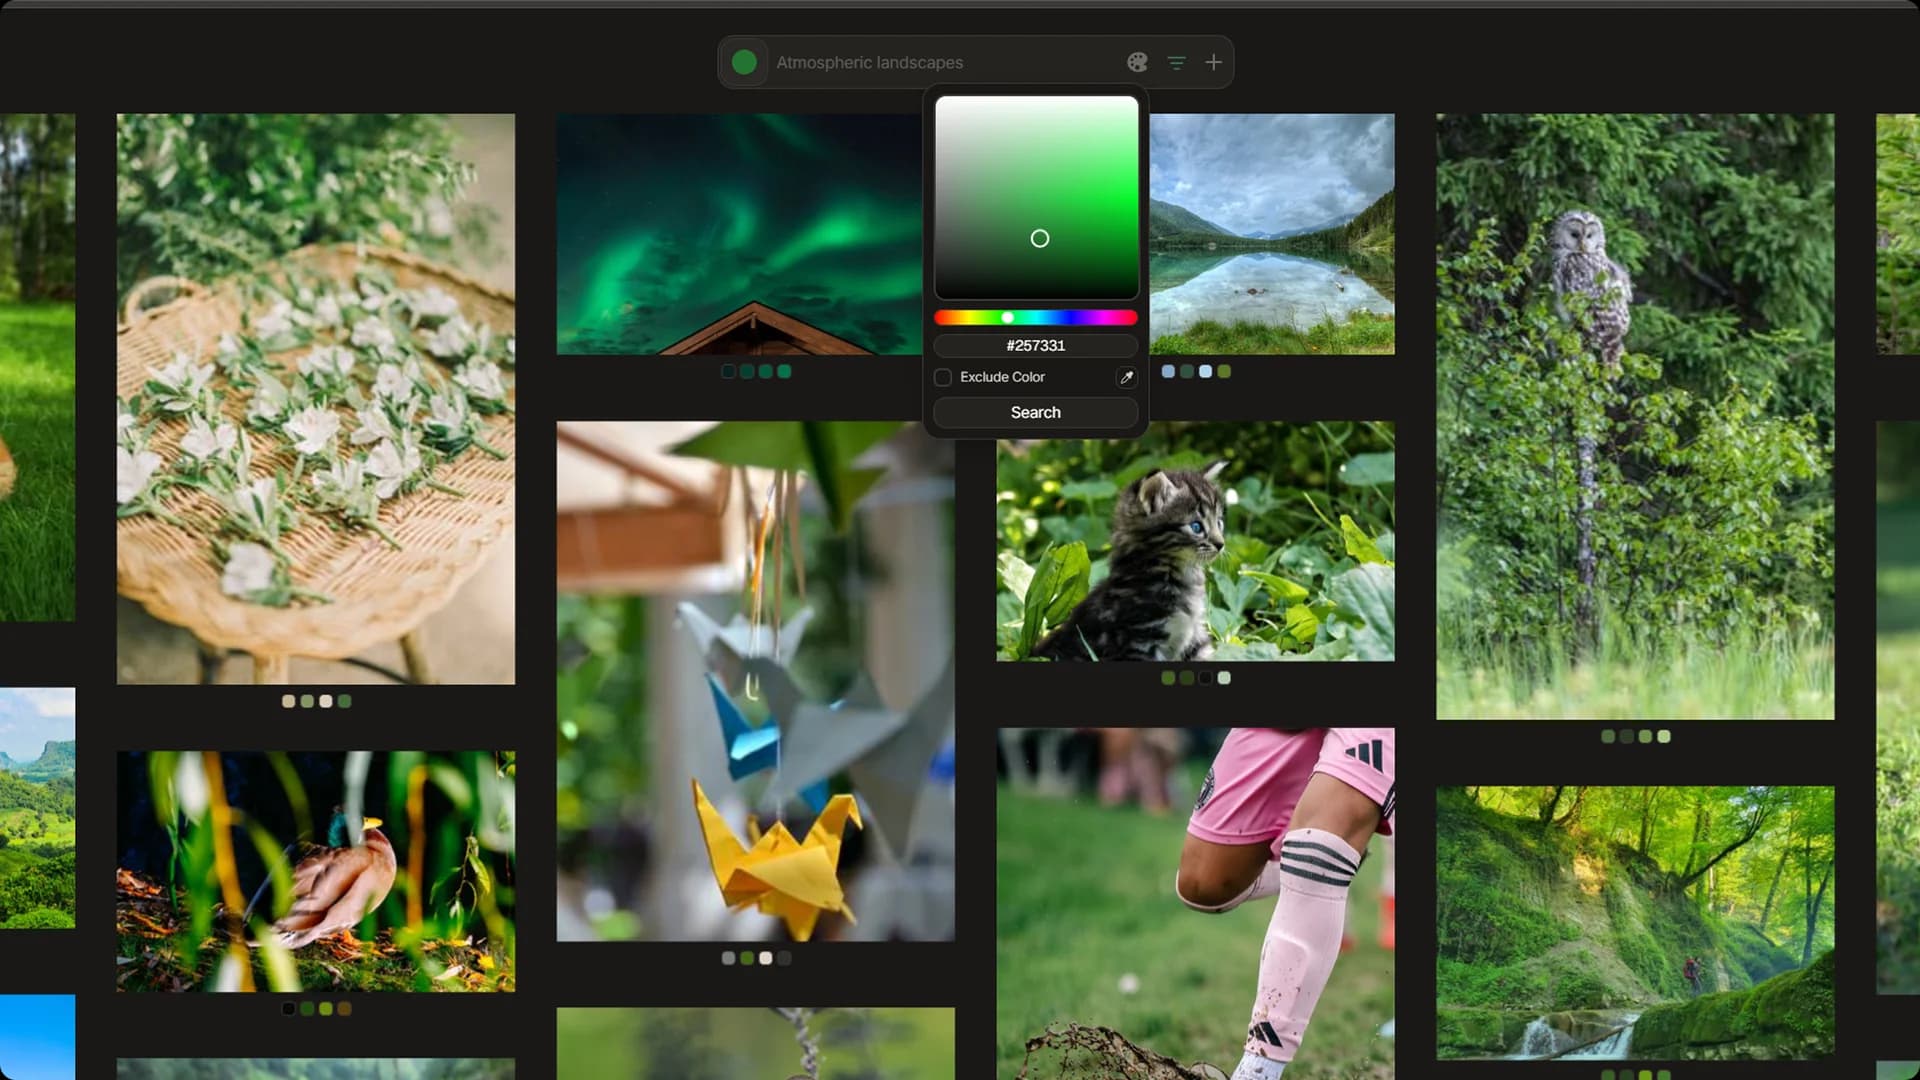Open the kitten in leaves photo

(1195, 541)
